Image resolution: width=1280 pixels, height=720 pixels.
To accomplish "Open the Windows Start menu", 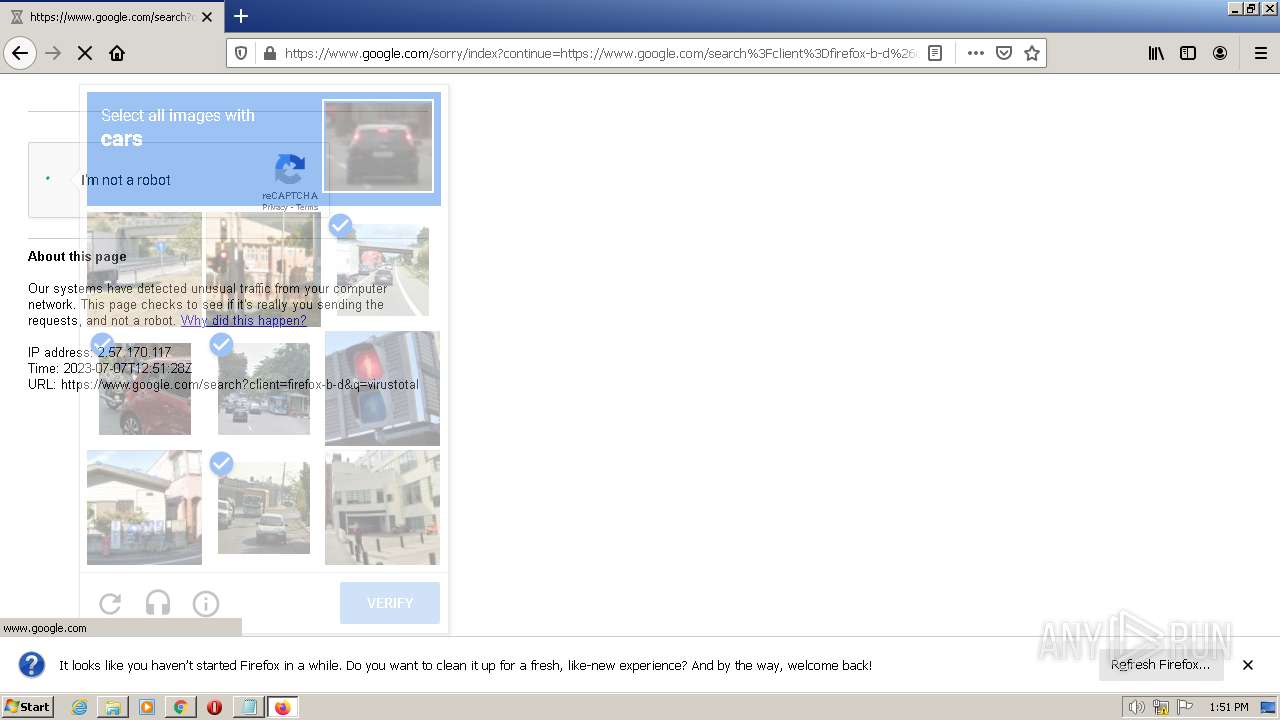I will click(x=28, y=707).
